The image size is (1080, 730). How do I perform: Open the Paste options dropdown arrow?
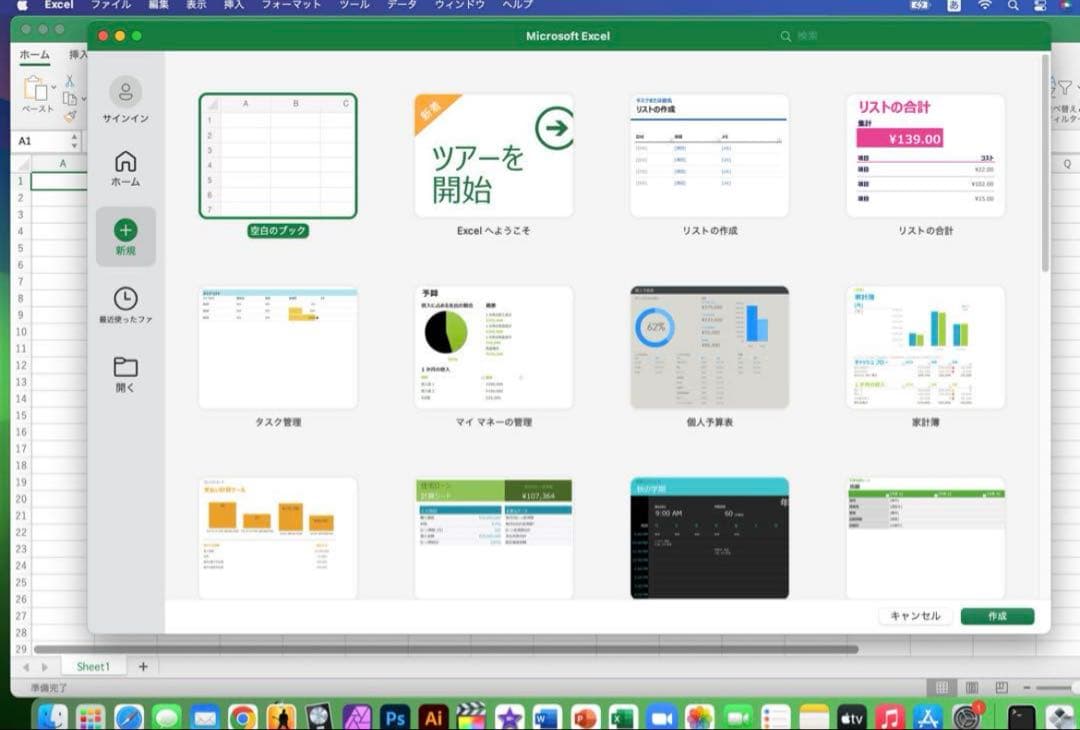coord(53,87)
